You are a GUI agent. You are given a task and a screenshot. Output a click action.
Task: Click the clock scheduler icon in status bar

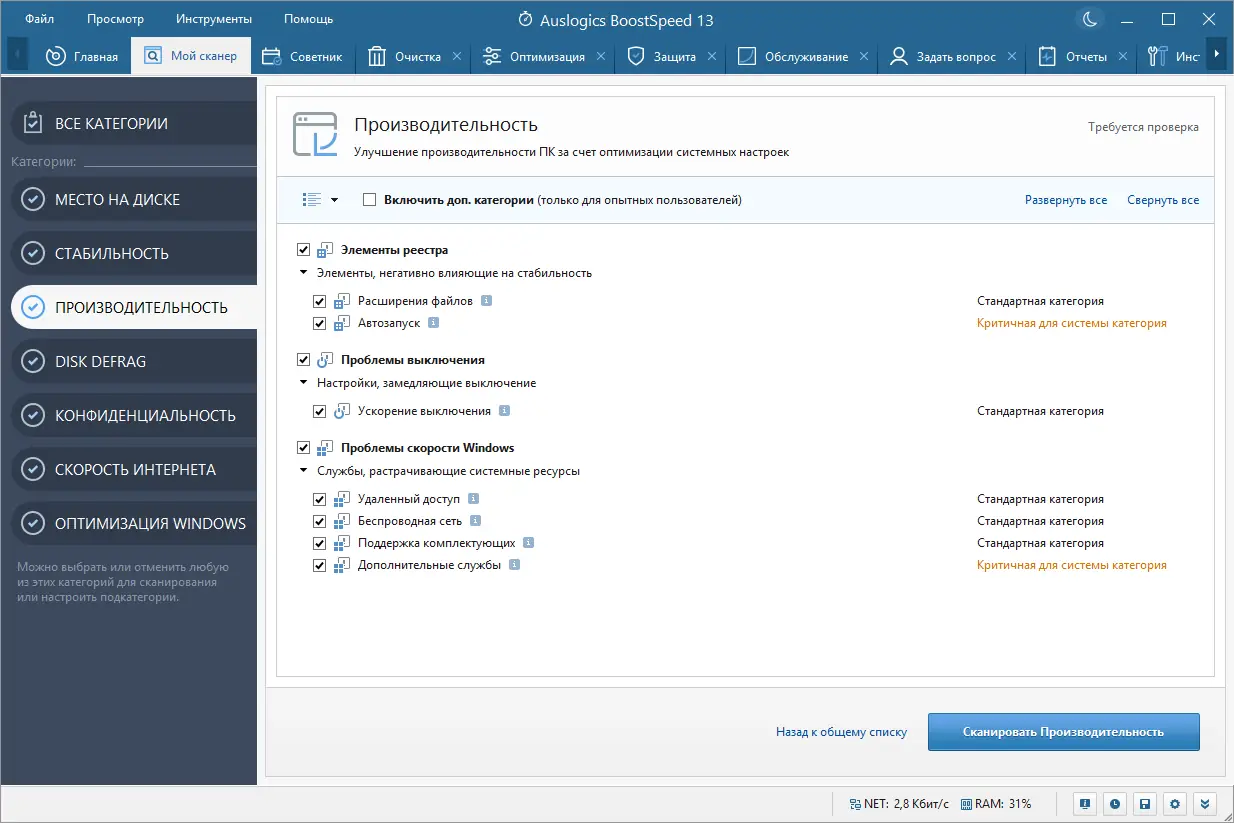pyautogui.click(x=1114, y=803)
